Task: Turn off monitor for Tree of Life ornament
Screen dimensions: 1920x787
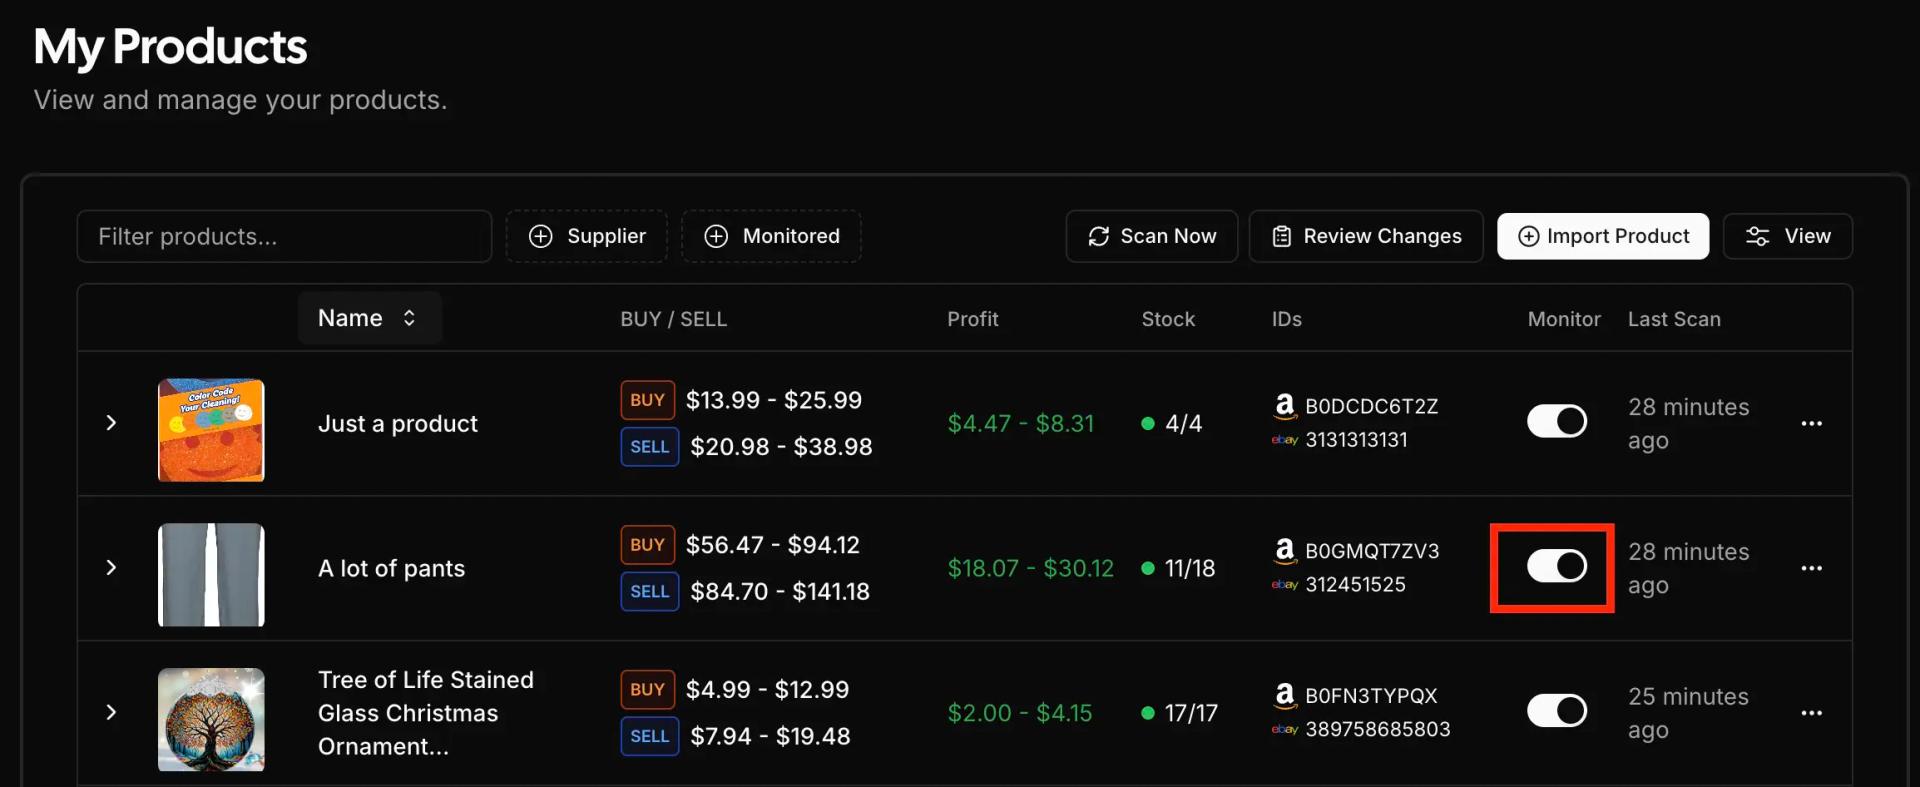Action: [1556, 711]
